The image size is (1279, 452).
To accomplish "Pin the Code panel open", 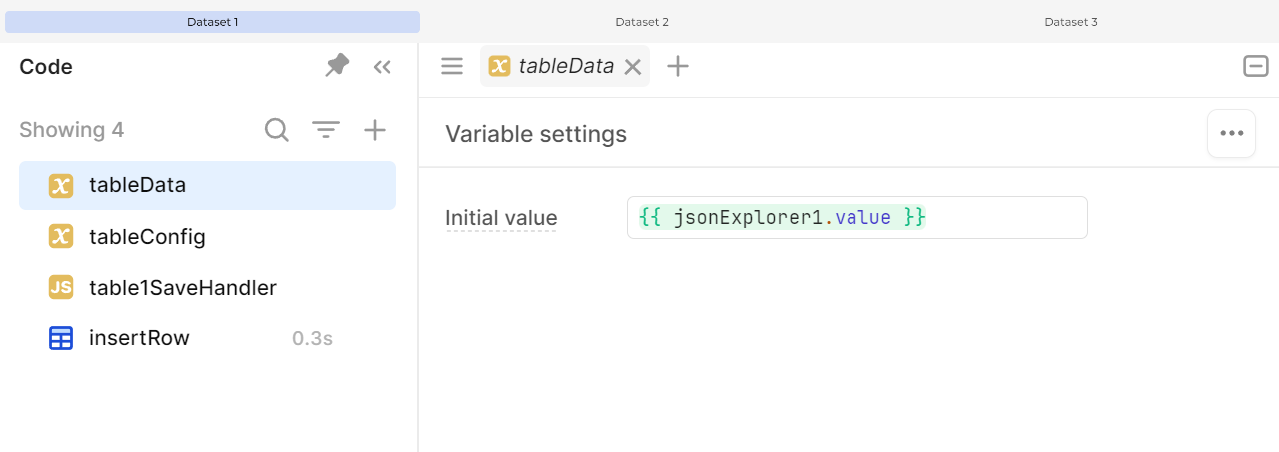I will click(x=338, y=66).
